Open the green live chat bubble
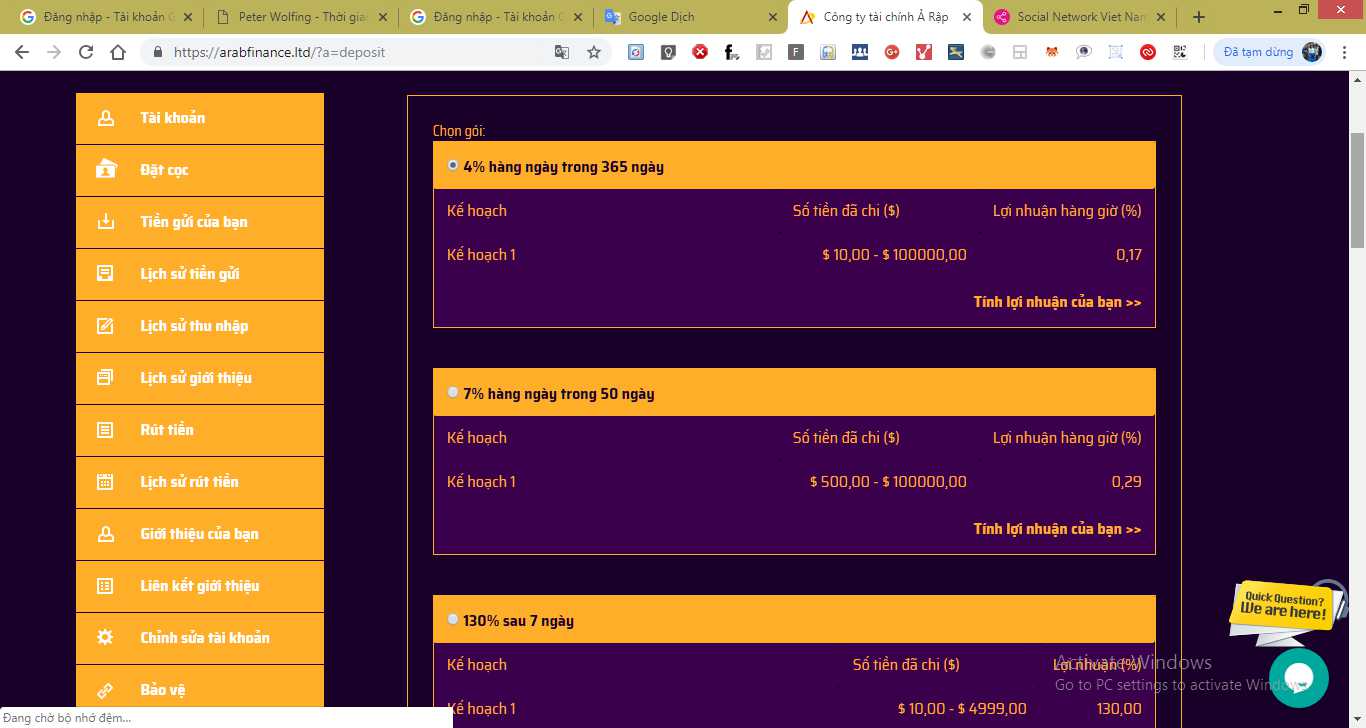1366x728 pixels. click(1299, 679)
